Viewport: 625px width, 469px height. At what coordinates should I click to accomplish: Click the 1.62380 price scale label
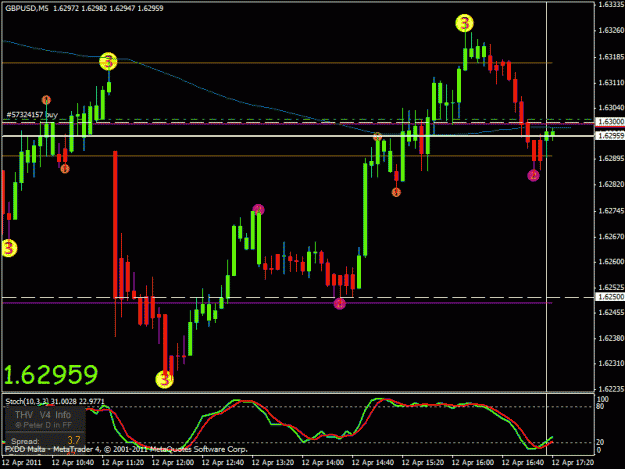click(x=611, y=338)
